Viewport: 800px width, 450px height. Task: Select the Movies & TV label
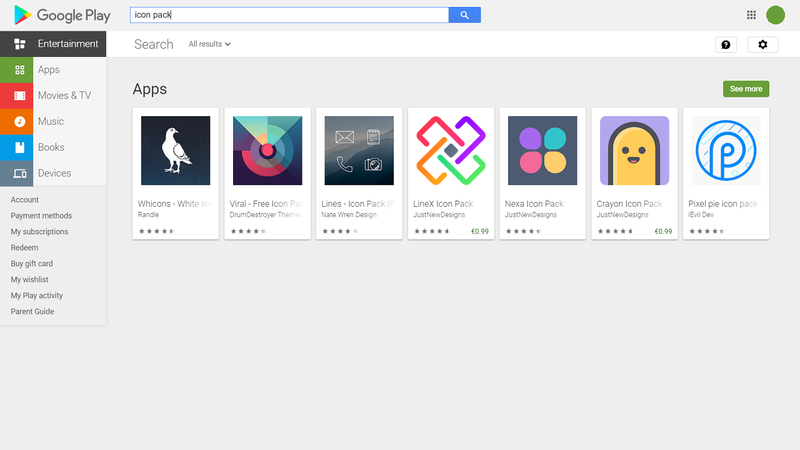(64, 95)
